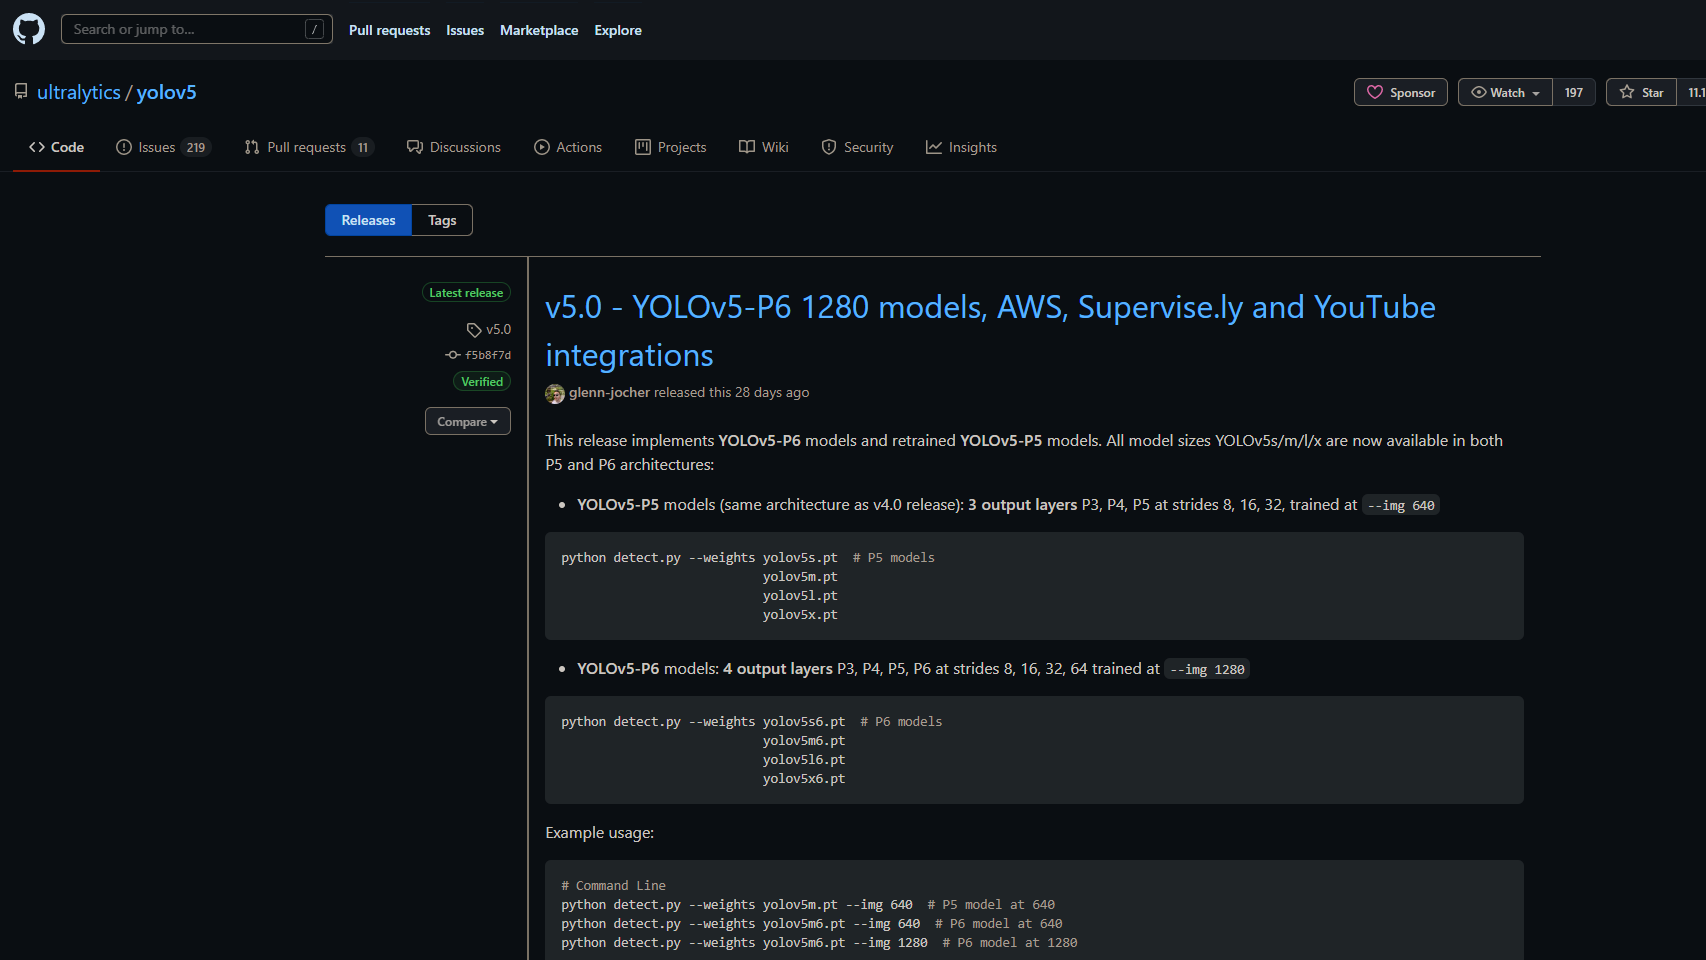Open the Insights tab
Image resolution: width=1706 pixels, height=960 pixels.
961,147
